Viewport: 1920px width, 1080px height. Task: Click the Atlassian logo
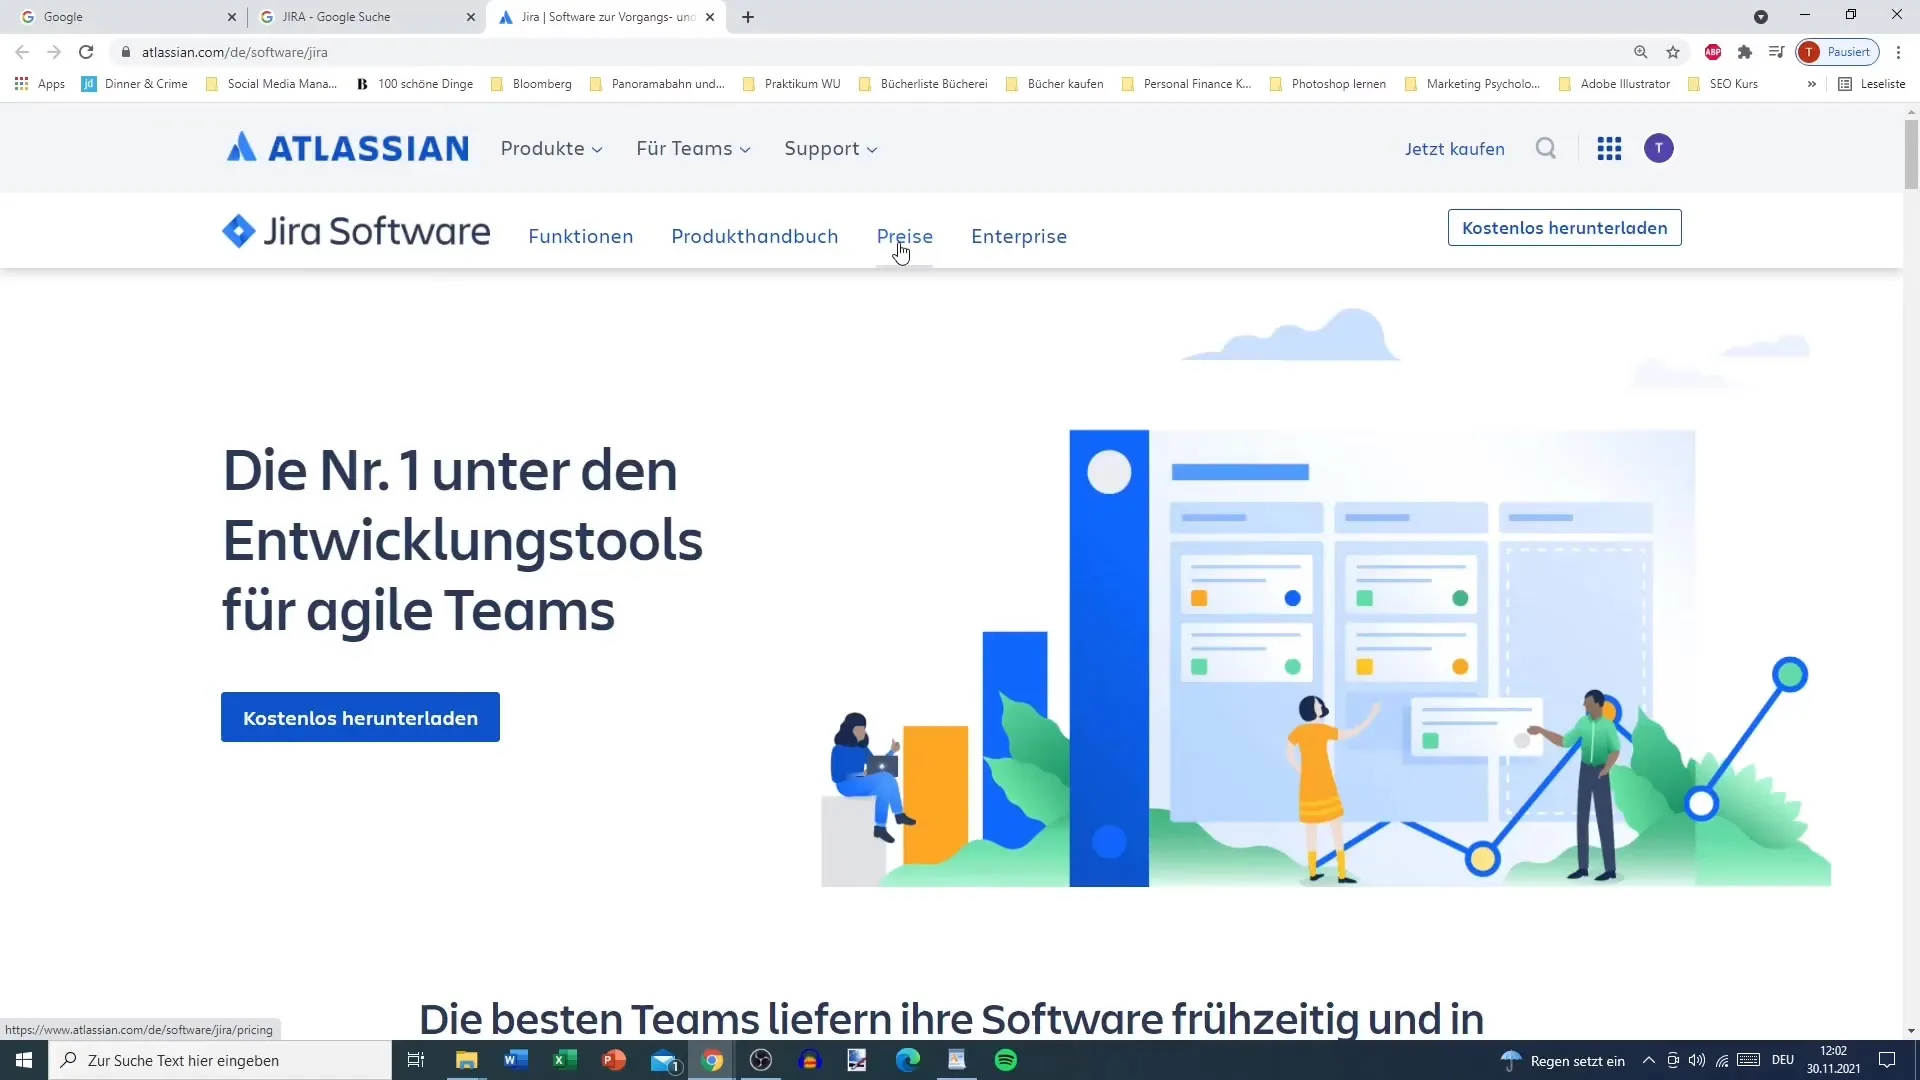coord(347,148)
